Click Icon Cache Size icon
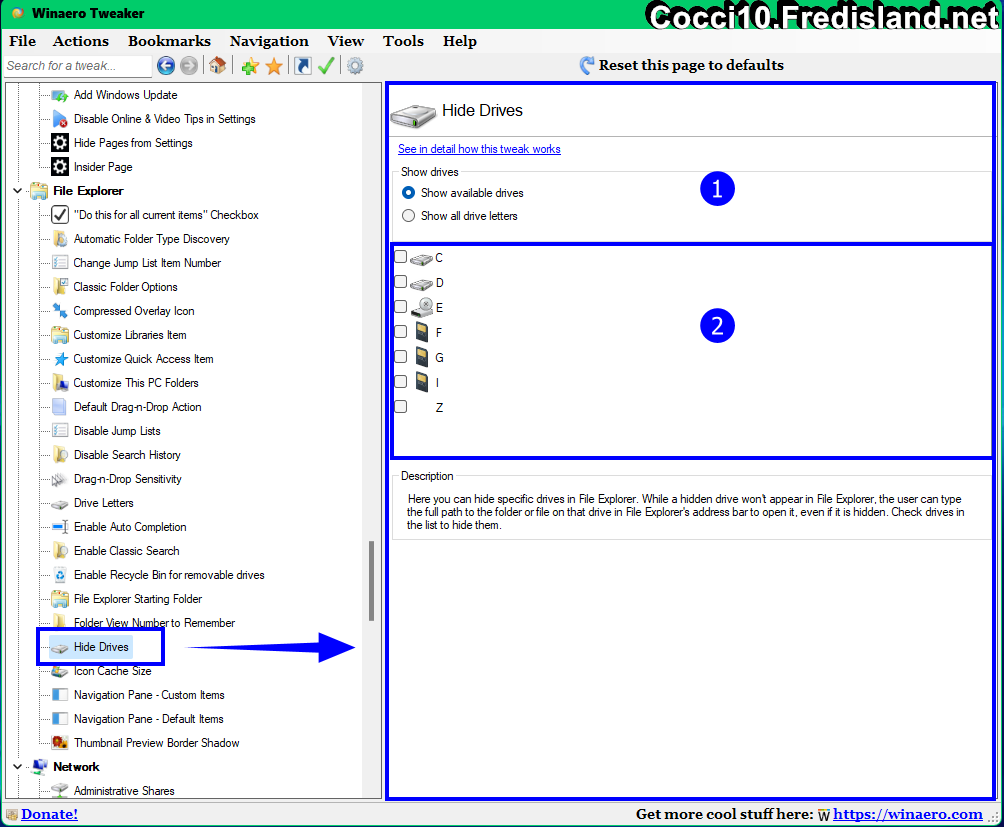The width and height of the screenshot is (1004, 827). (x=60, y=671)
